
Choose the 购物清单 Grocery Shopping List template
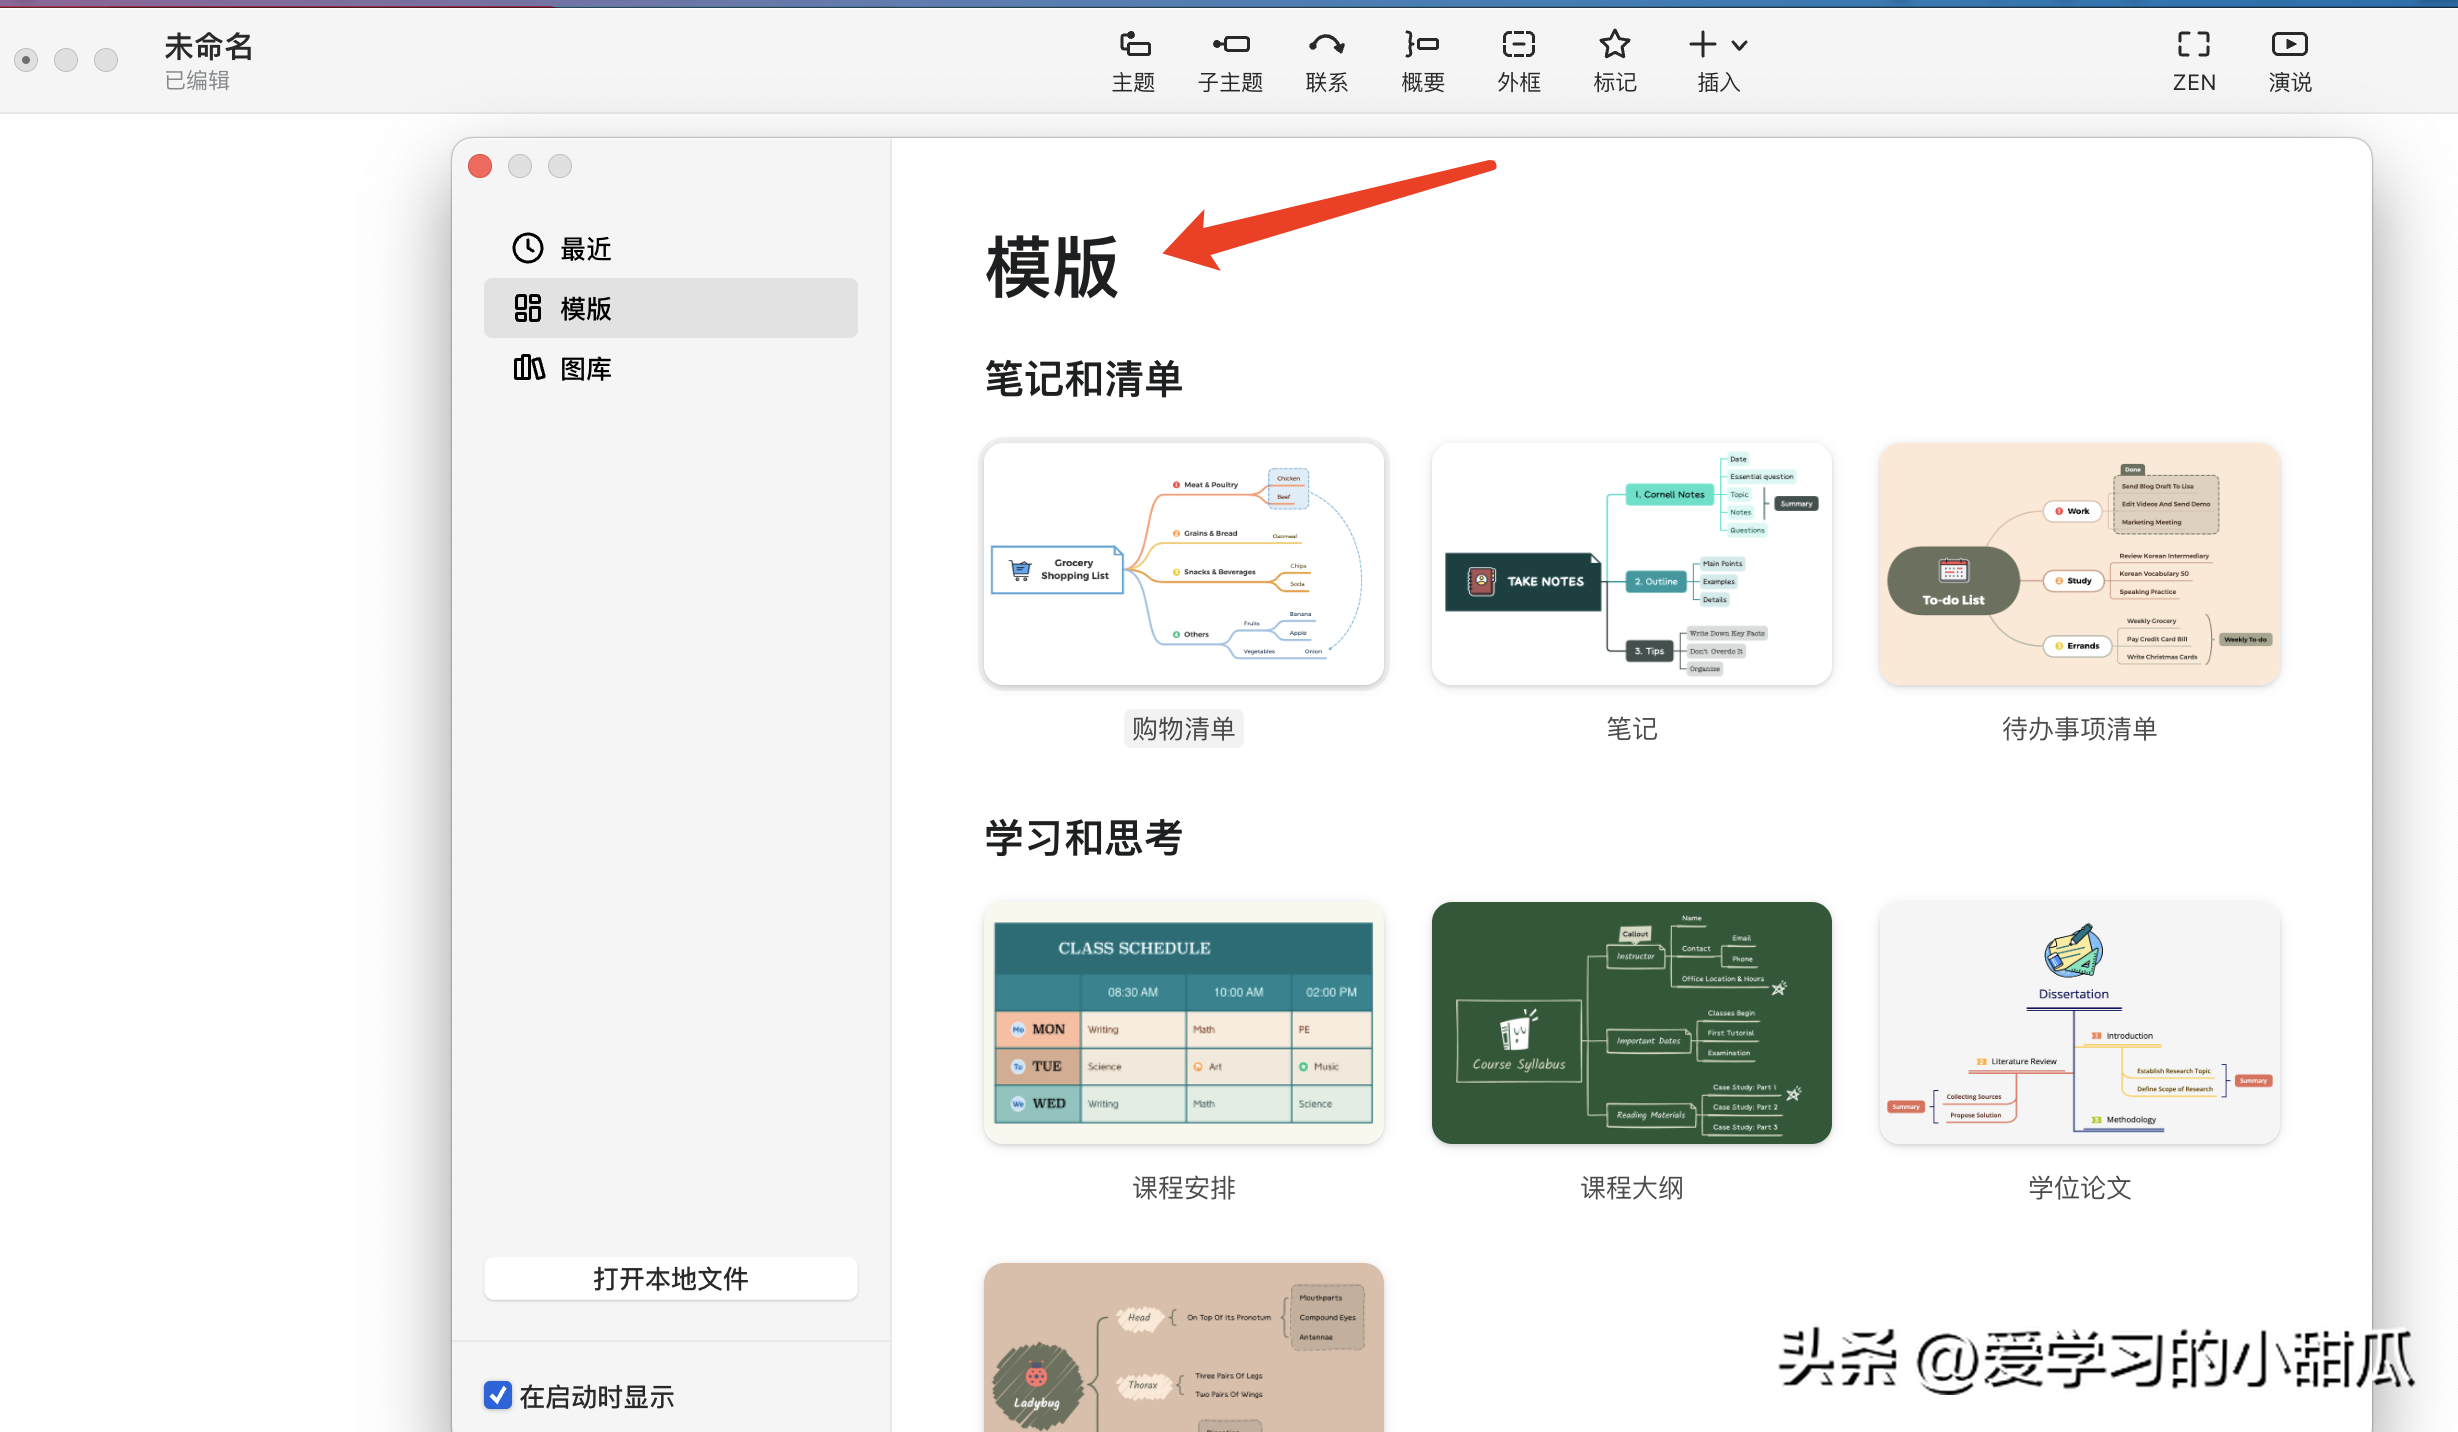(x=1184, y=564)
